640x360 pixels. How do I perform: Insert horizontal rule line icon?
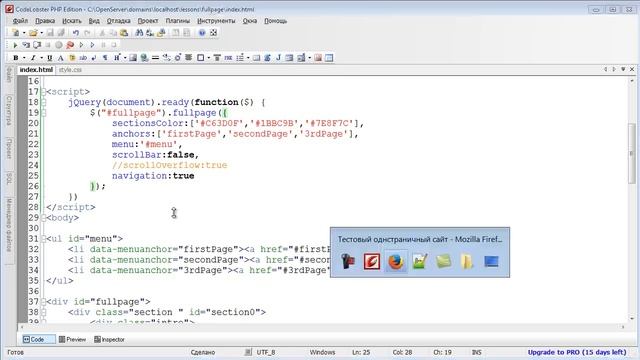point(155,58)
